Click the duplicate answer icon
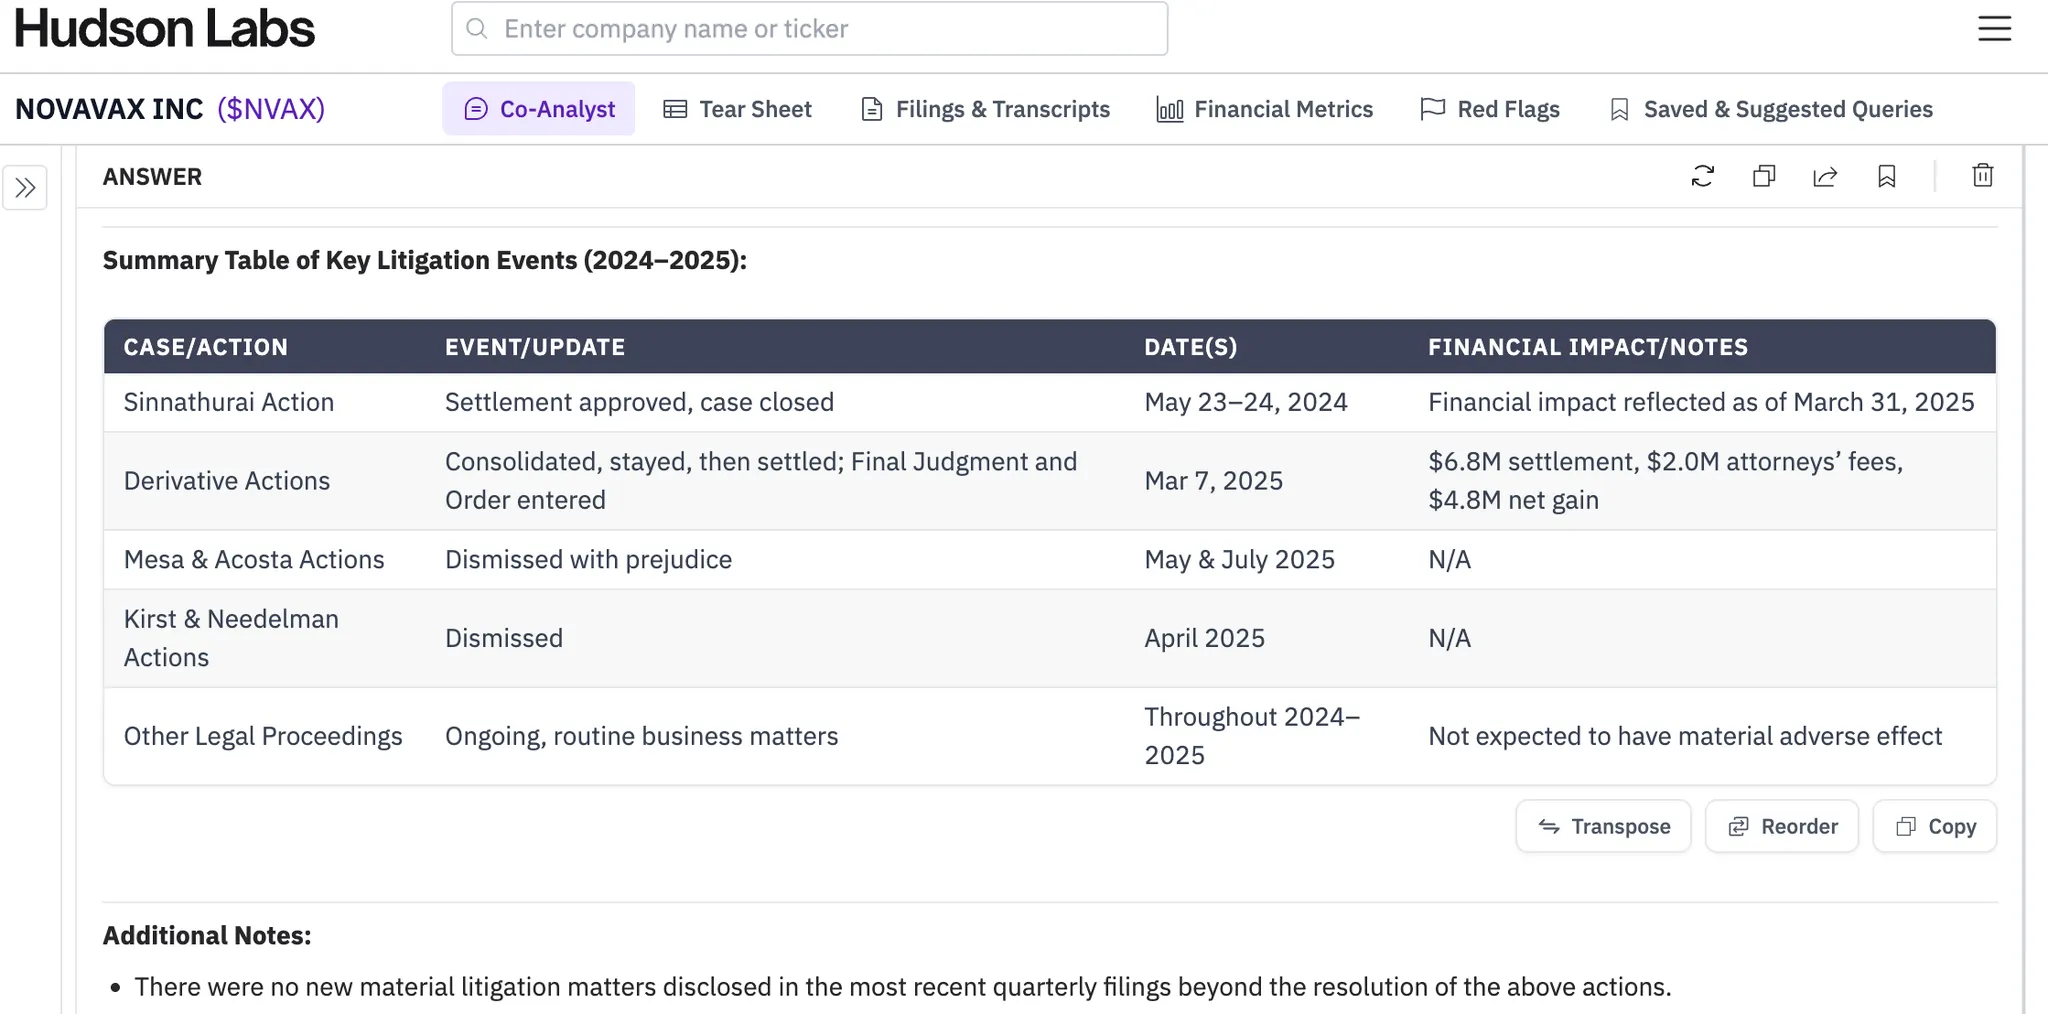The image size is (2048, 1014). click(x=1764, y=177)
